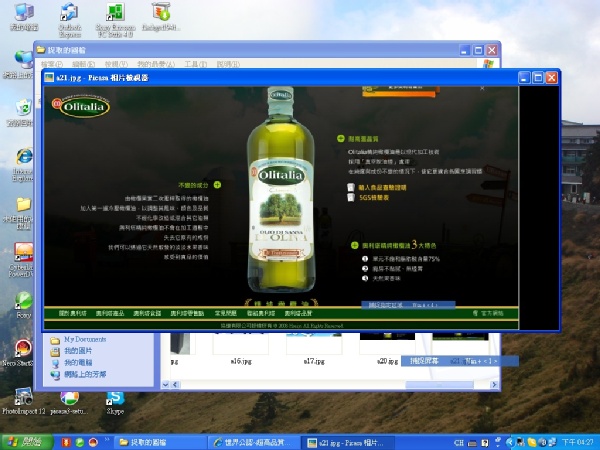Click the folder icon in the Explorer title bar
The width and height of the screenshot is (600, 450).
pos(41,50)
